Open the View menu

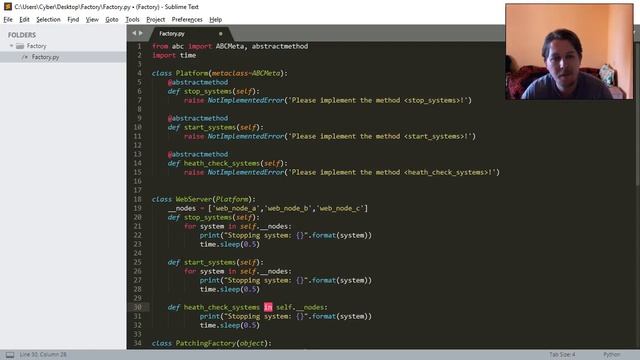pos(92,20)
